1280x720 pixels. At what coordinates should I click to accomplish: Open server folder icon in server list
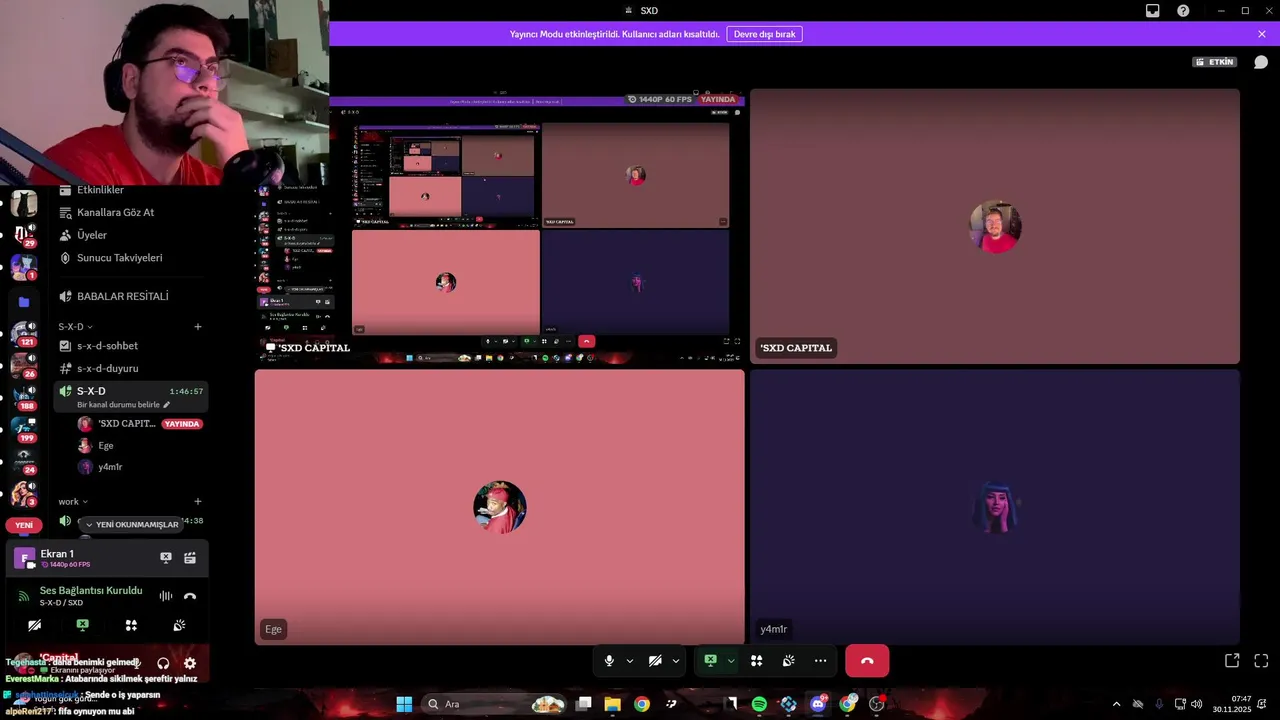click(x=24, y=302)
